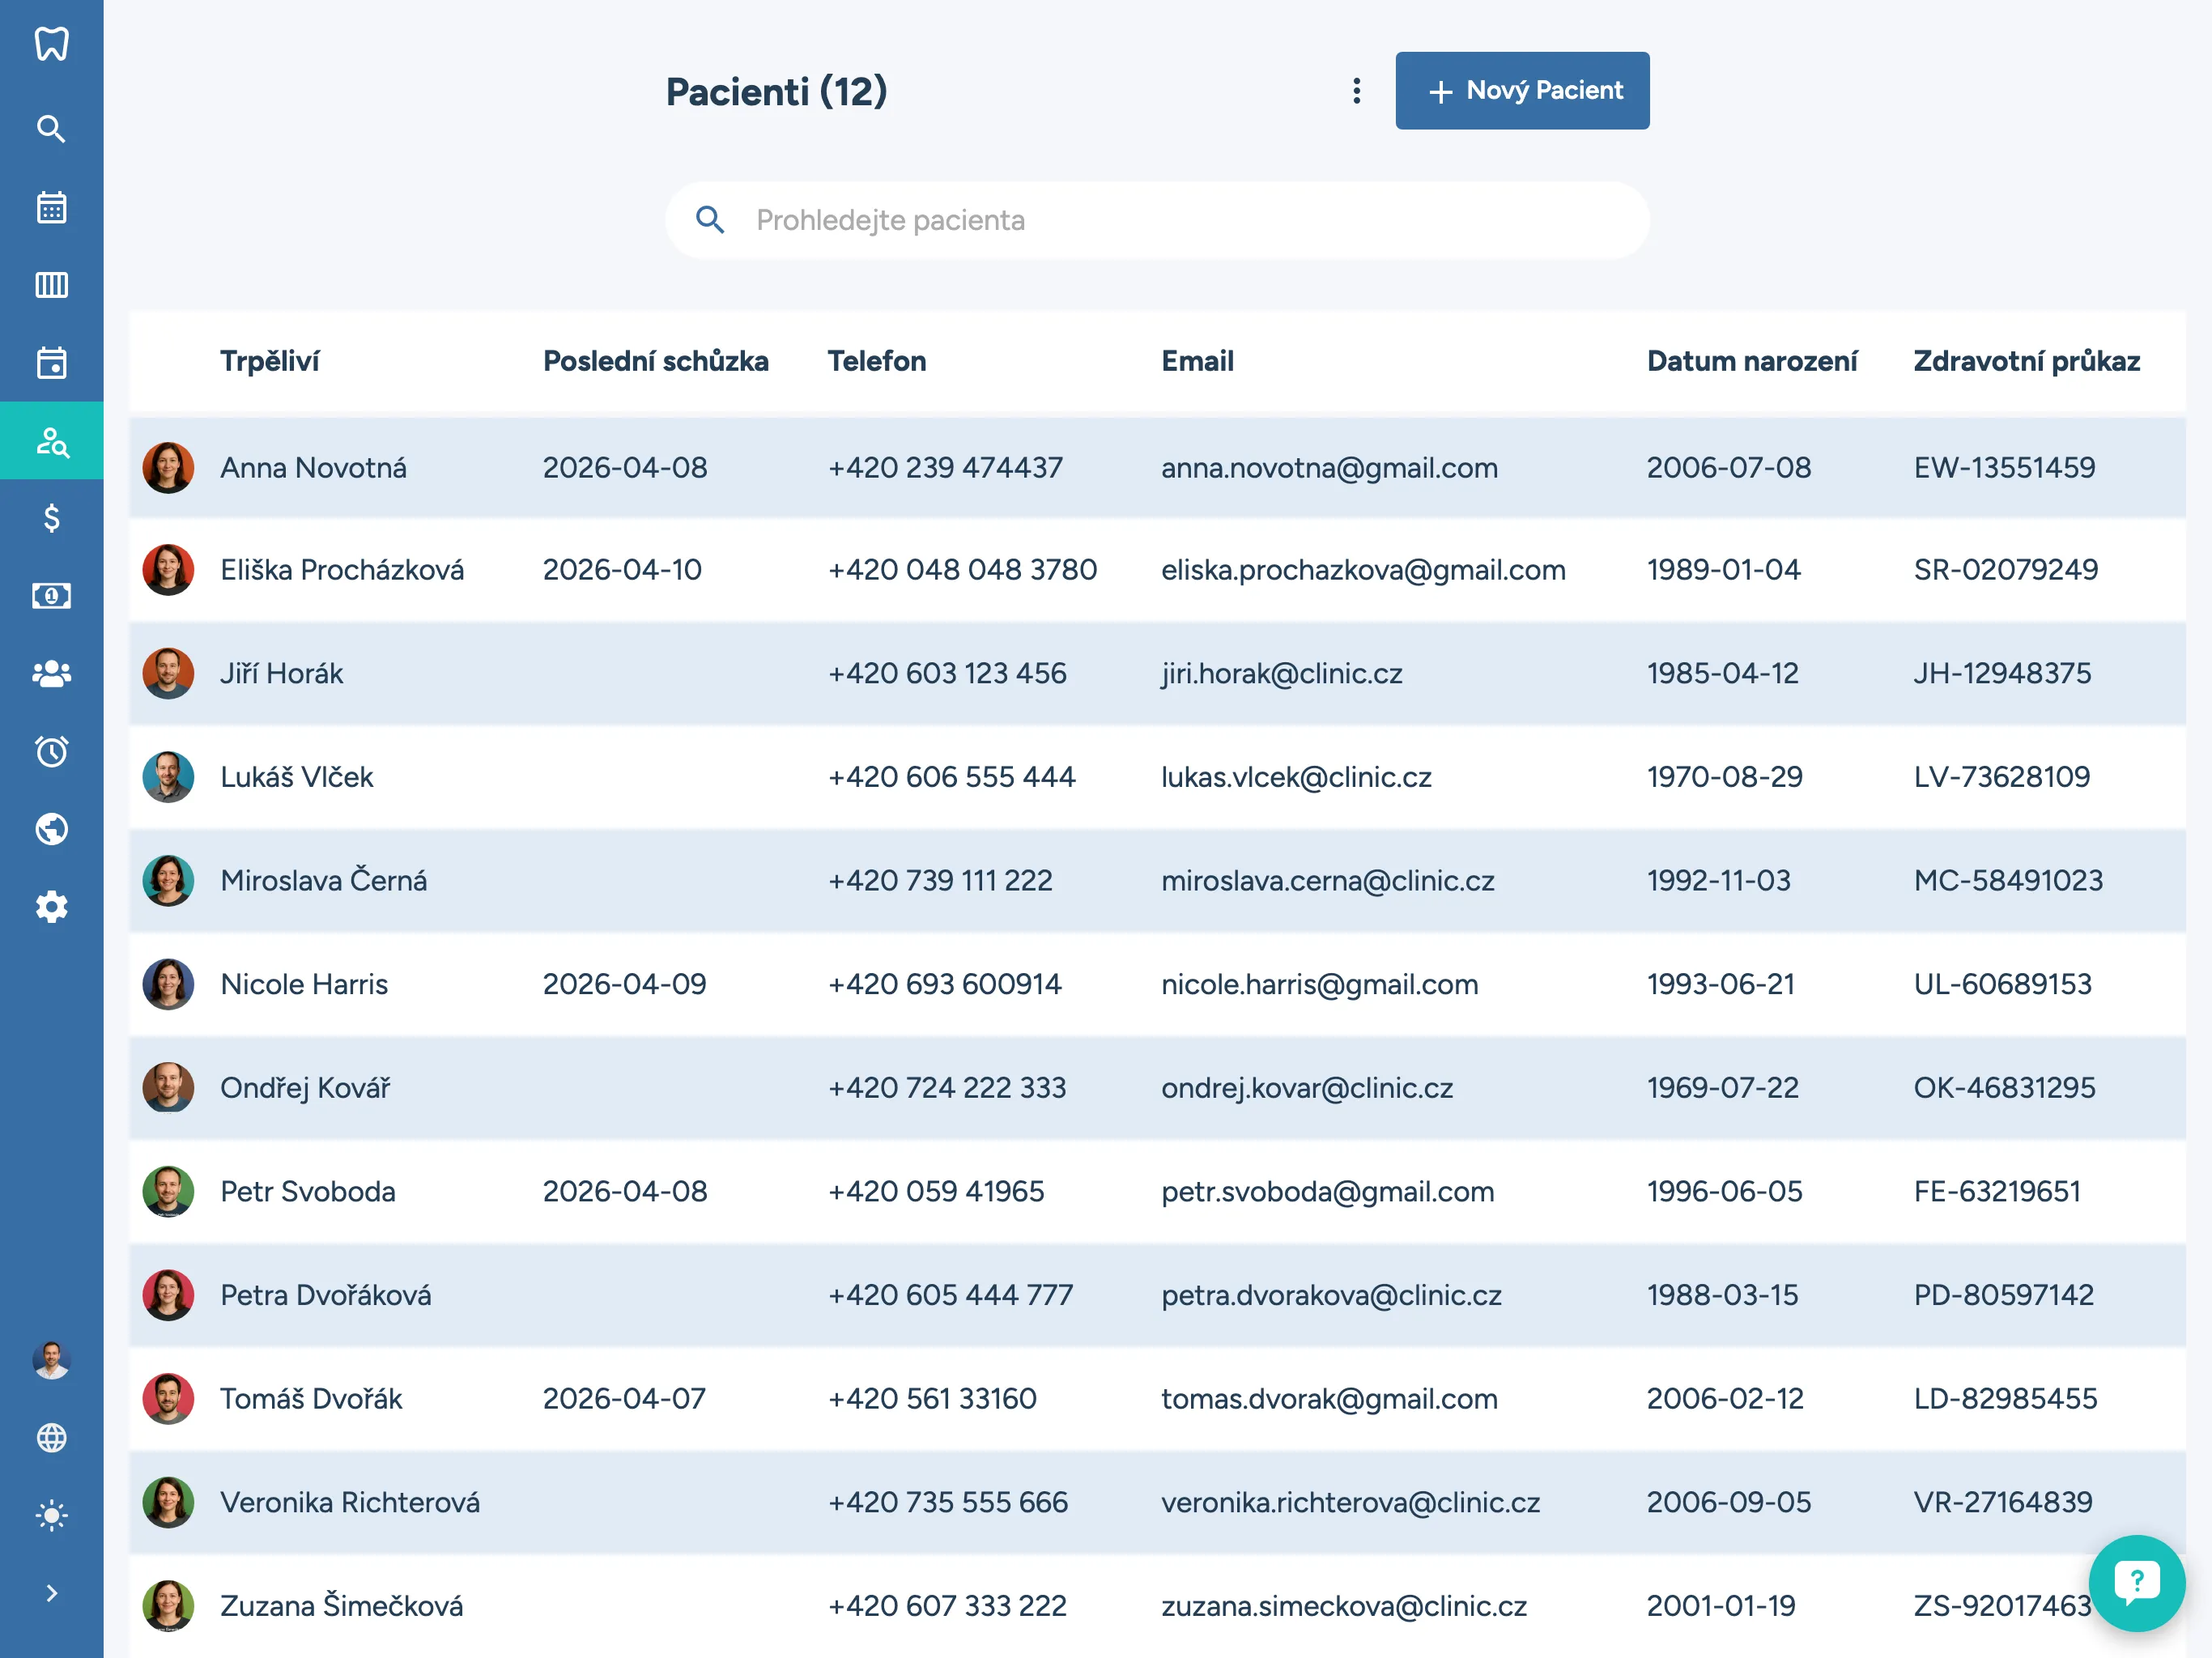Viewport: 2212px width, 1658px height.
Task: Expand the sidebar with chevron arrow
Action: click(51, 1593)
